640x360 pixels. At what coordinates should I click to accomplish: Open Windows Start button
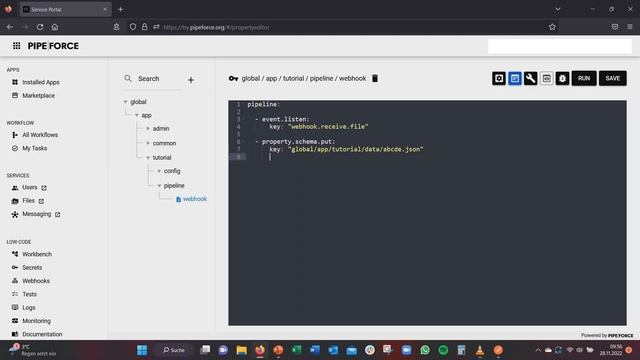(x=142, y=350)
